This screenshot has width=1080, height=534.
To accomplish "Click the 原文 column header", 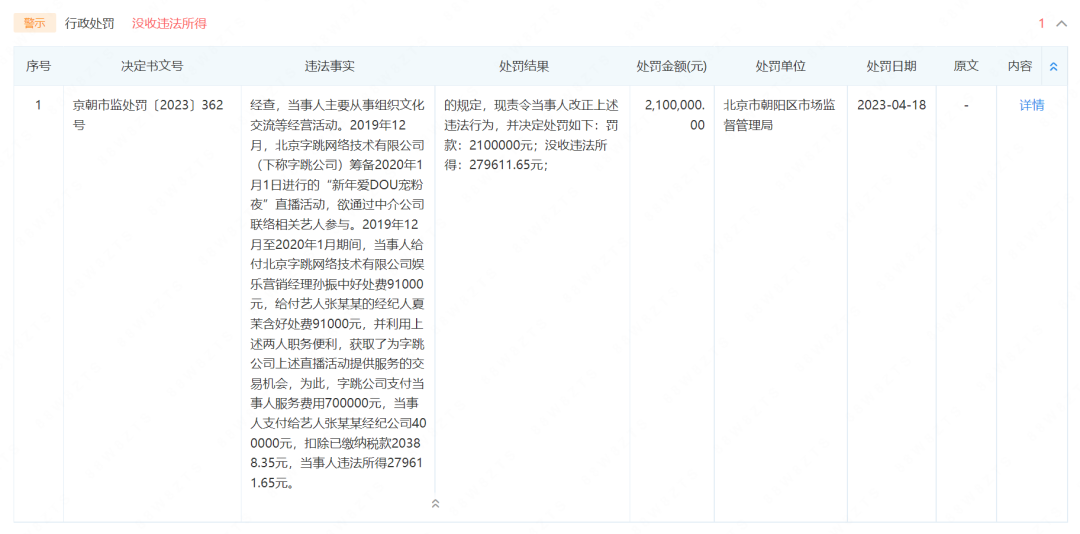I will pos(966,66).
